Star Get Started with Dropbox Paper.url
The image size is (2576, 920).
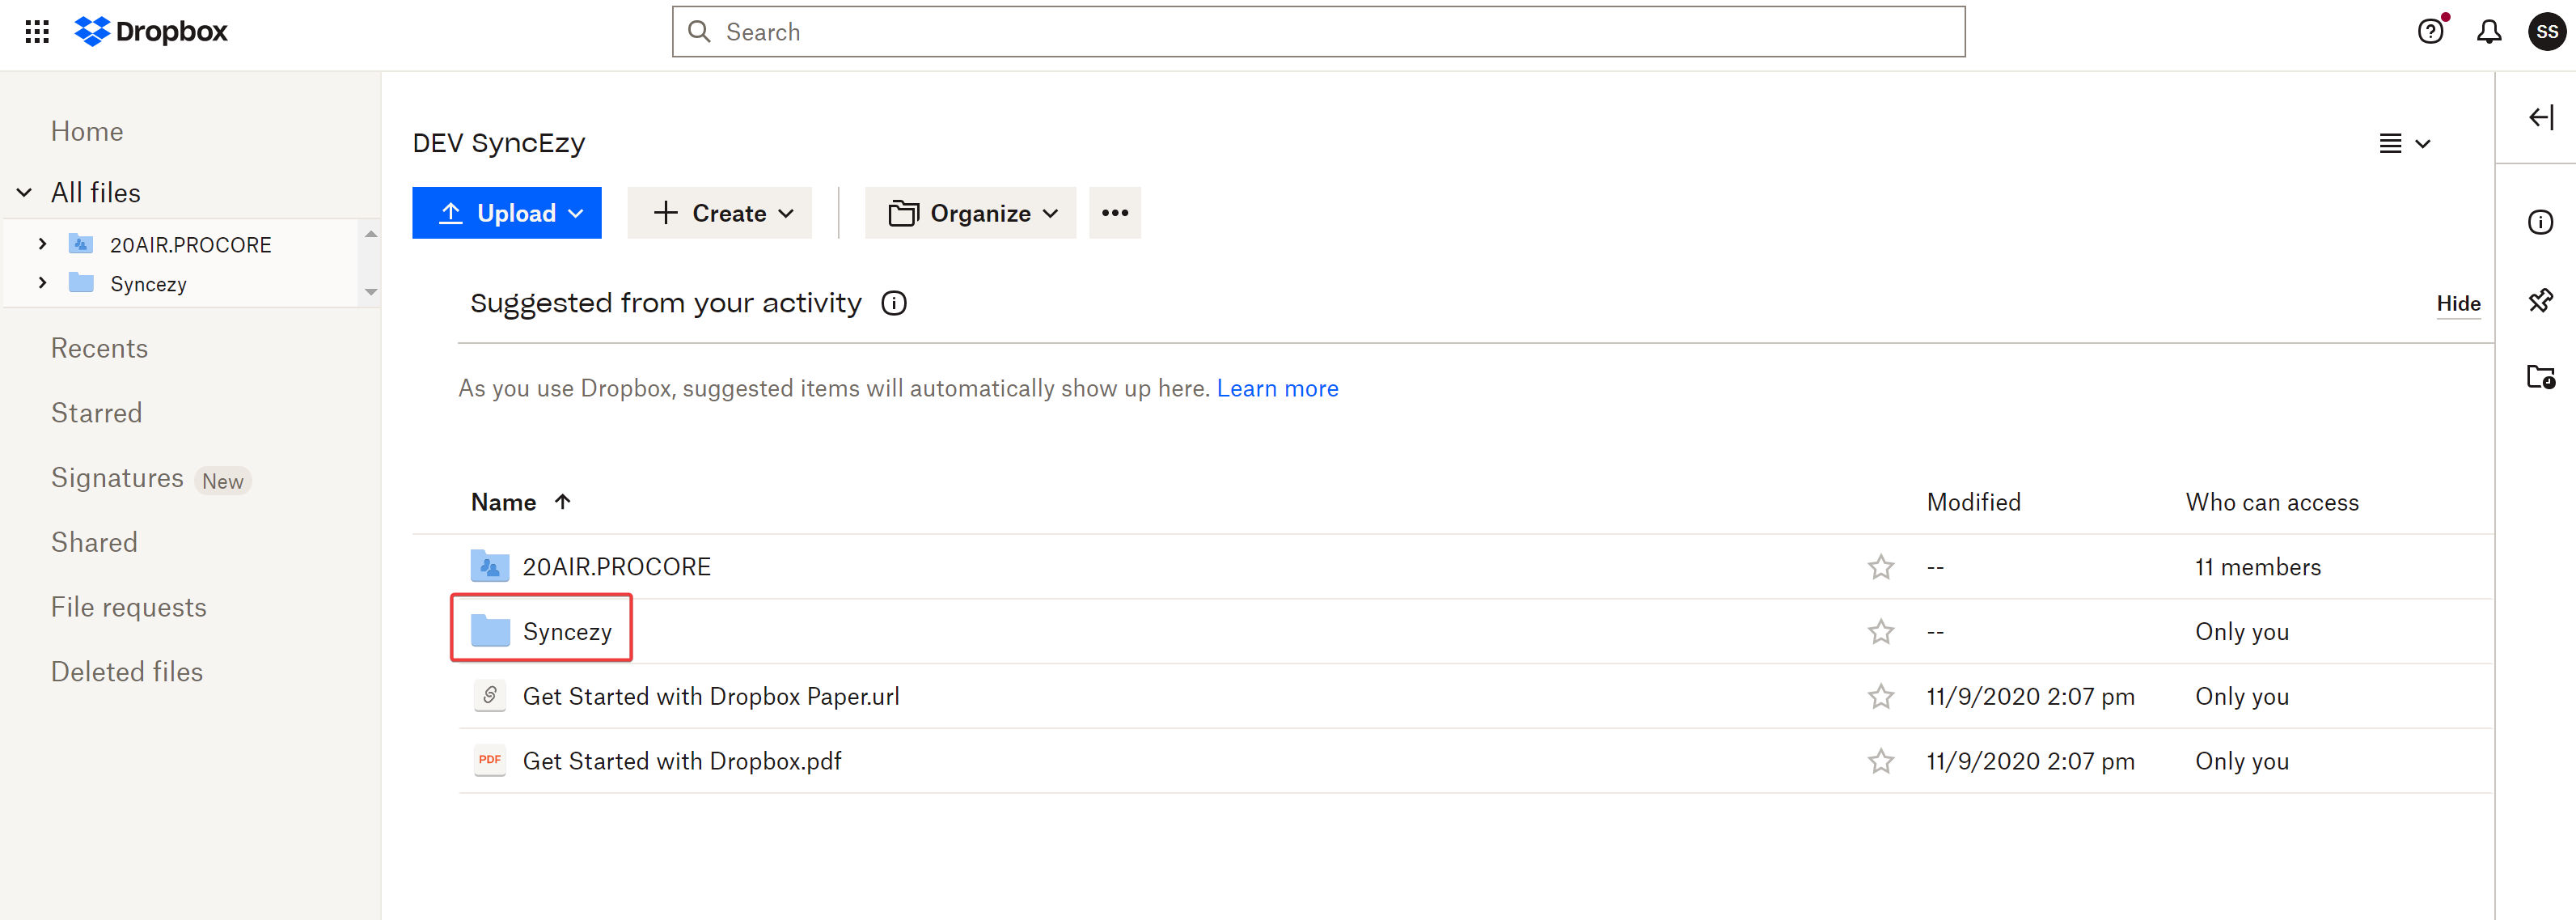(x=1880, y=697)
